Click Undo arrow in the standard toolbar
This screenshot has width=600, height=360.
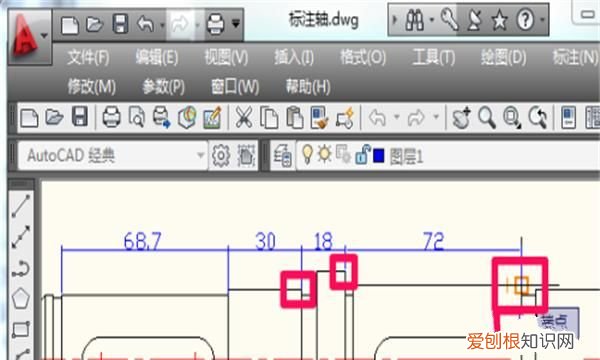[x=377, y=117]
